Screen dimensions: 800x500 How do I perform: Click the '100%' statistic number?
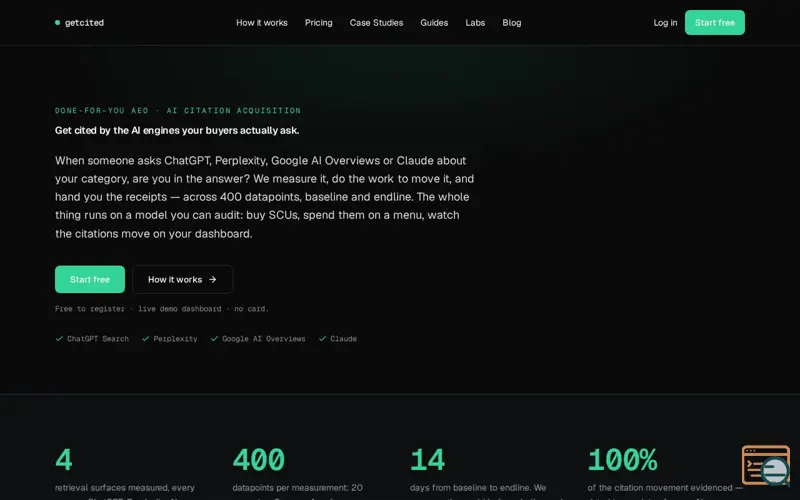tap(622, 460)
